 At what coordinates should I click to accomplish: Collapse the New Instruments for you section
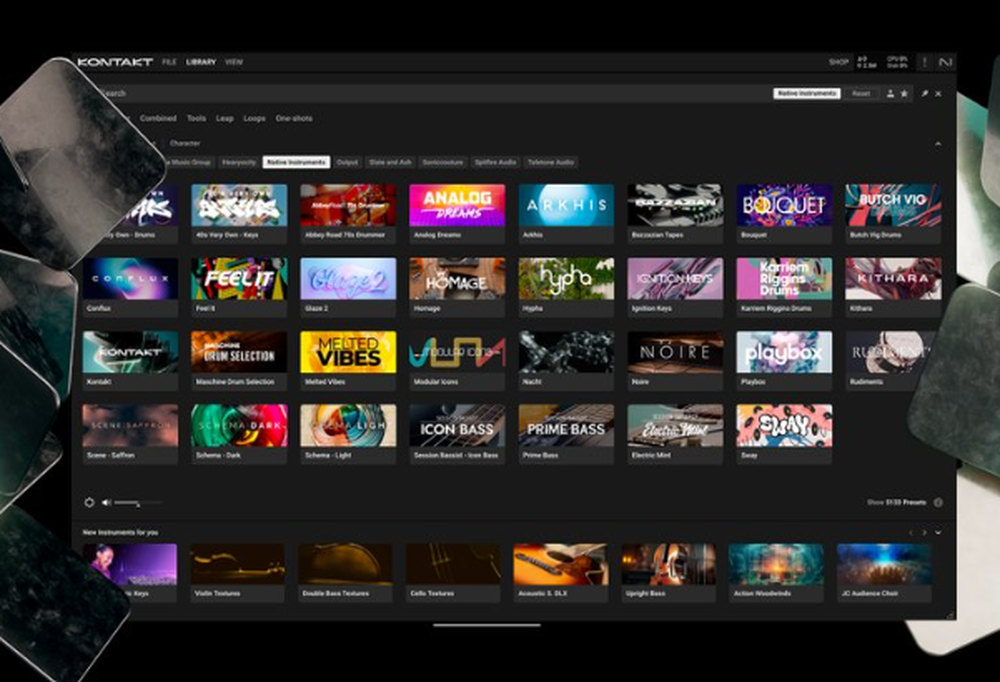938,533
